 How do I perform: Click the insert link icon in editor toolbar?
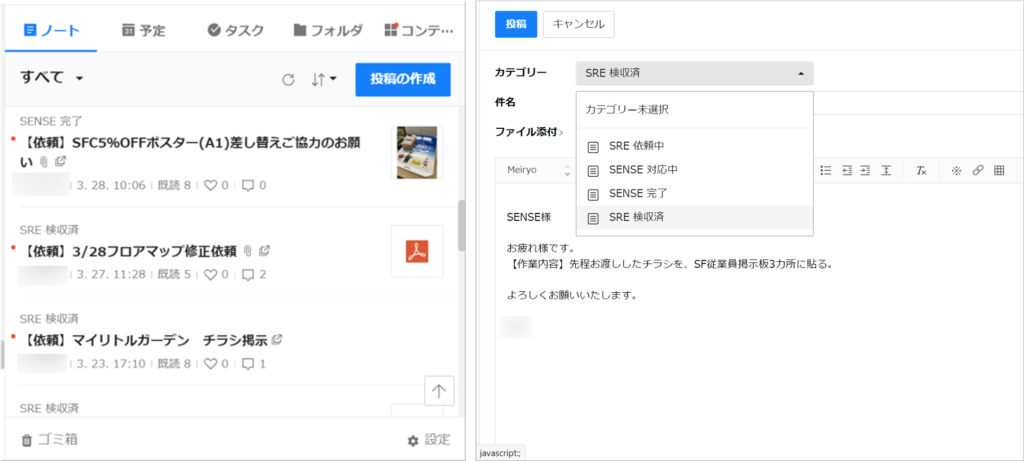977,170
